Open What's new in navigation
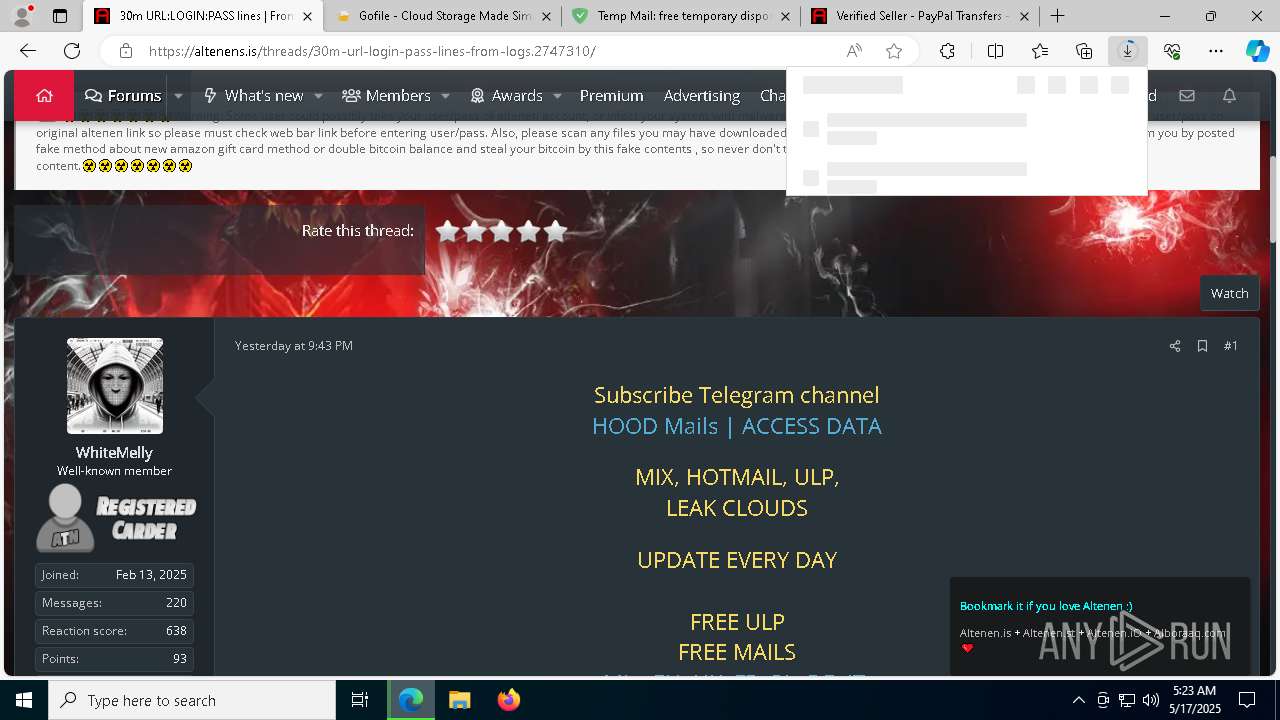 tap(253, 96)
